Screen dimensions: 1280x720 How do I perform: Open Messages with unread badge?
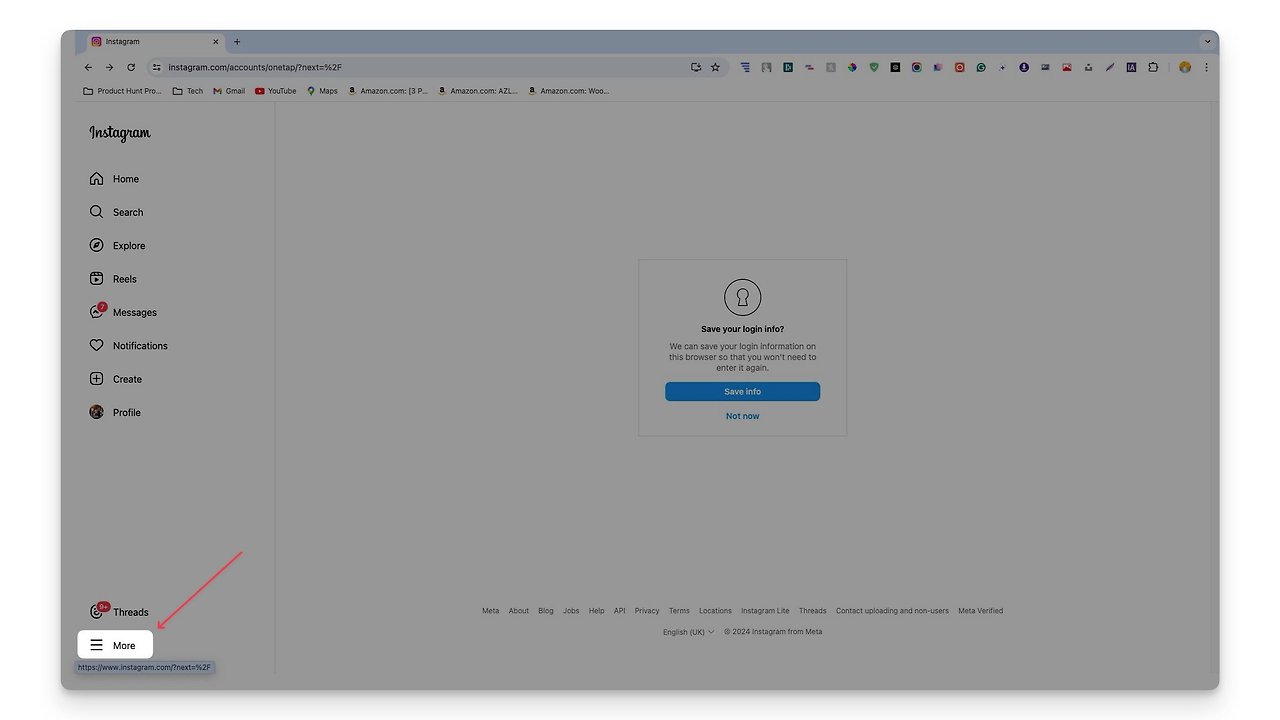123,312
